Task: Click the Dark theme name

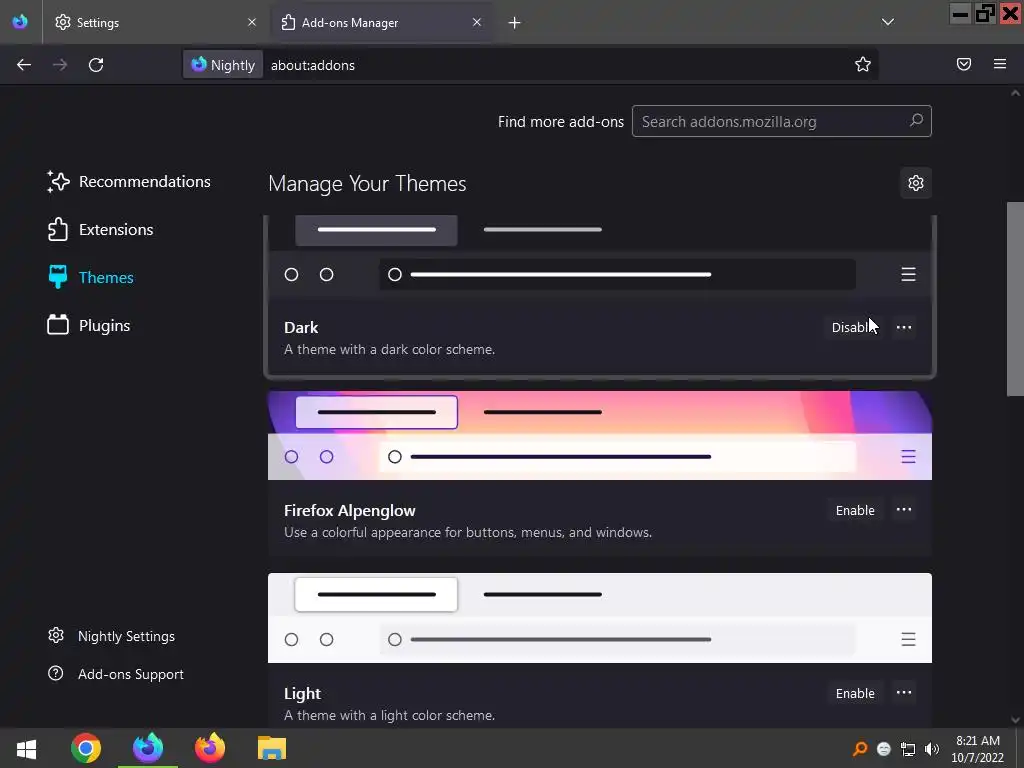Action: pos(301,327)
